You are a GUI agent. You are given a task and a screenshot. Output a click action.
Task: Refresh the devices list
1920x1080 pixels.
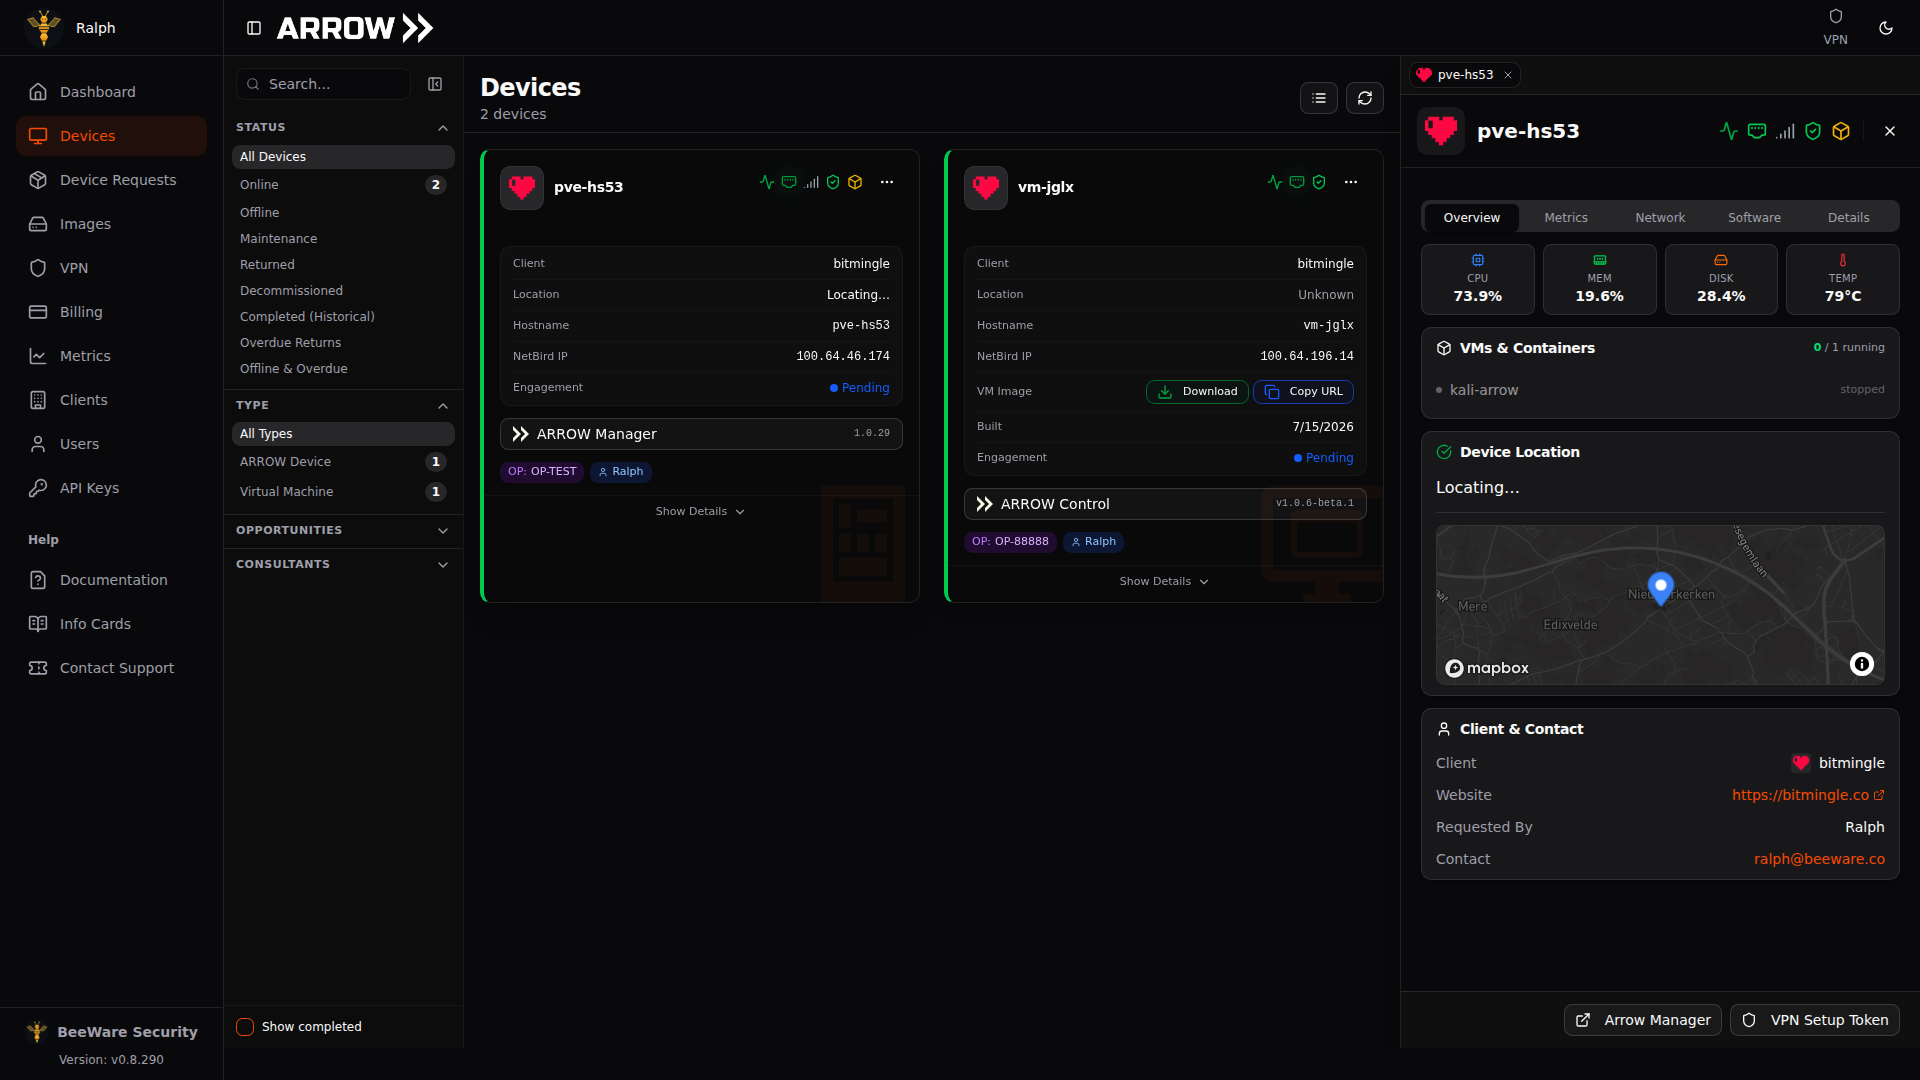click(x=1365, y=98)
